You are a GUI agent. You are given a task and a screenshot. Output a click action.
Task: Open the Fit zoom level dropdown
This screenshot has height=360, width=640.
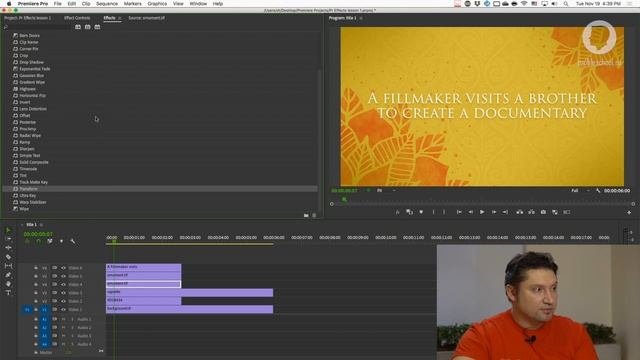click(x=386, y=191)
